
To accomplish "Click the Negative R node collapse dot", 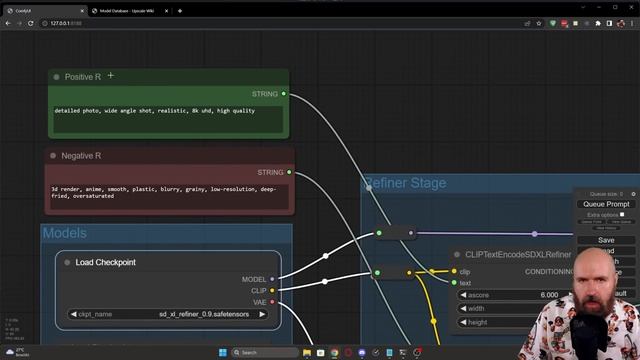I will [53, 156].
